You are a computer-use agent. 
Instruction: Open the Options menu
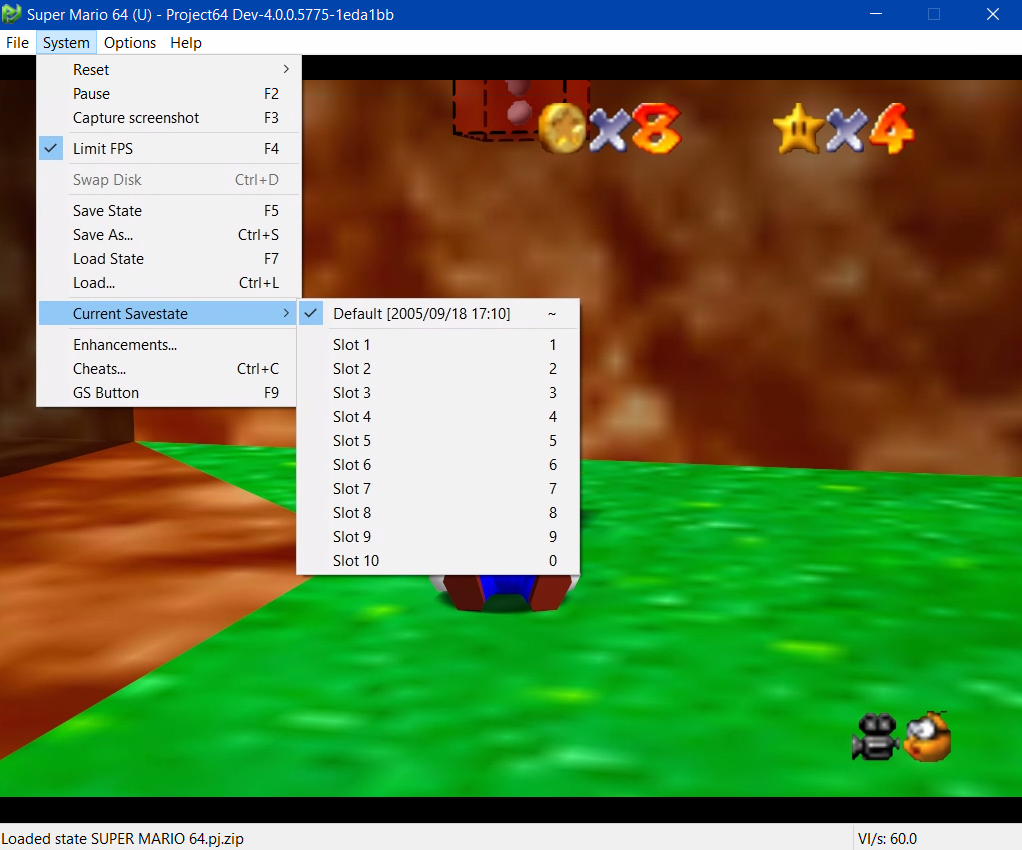[x=130, y=43]
